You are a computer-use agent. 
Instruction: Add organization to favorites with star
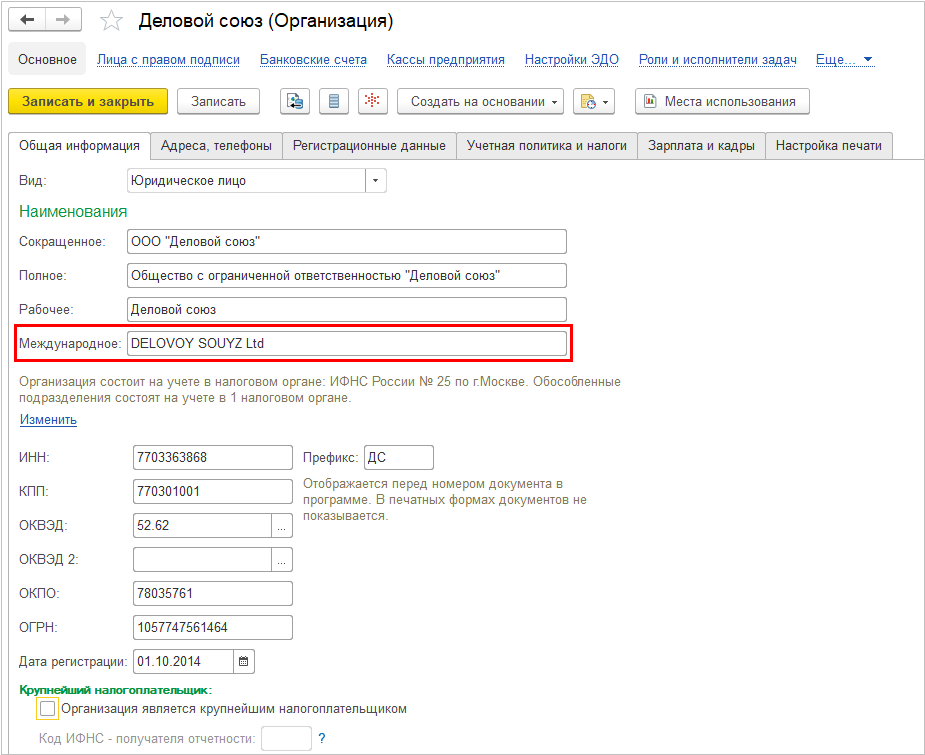point(111,21)
